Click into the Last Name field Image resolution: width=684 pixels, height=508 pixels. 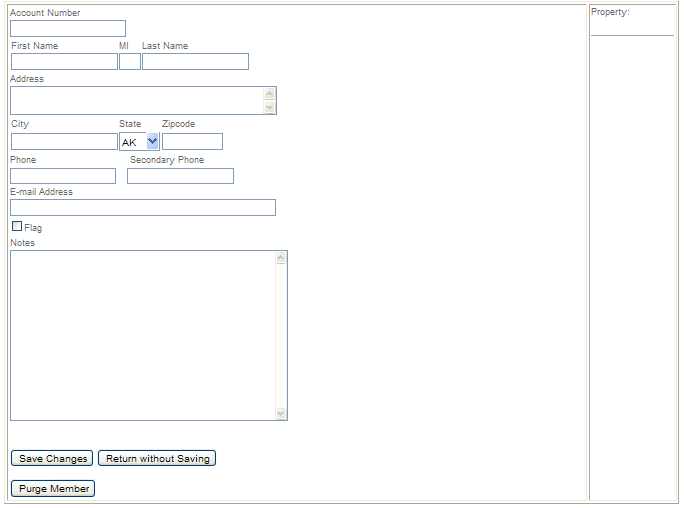tap(195, 62)
